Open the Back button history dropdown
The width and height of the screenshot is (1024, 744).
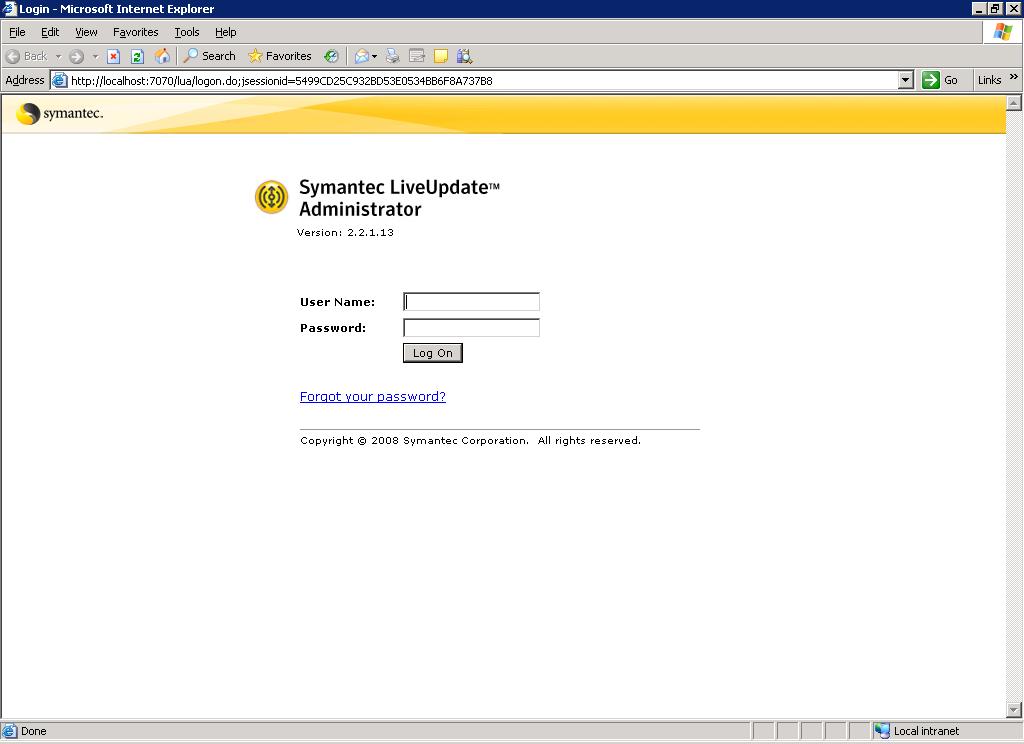(x=59, y=56)
